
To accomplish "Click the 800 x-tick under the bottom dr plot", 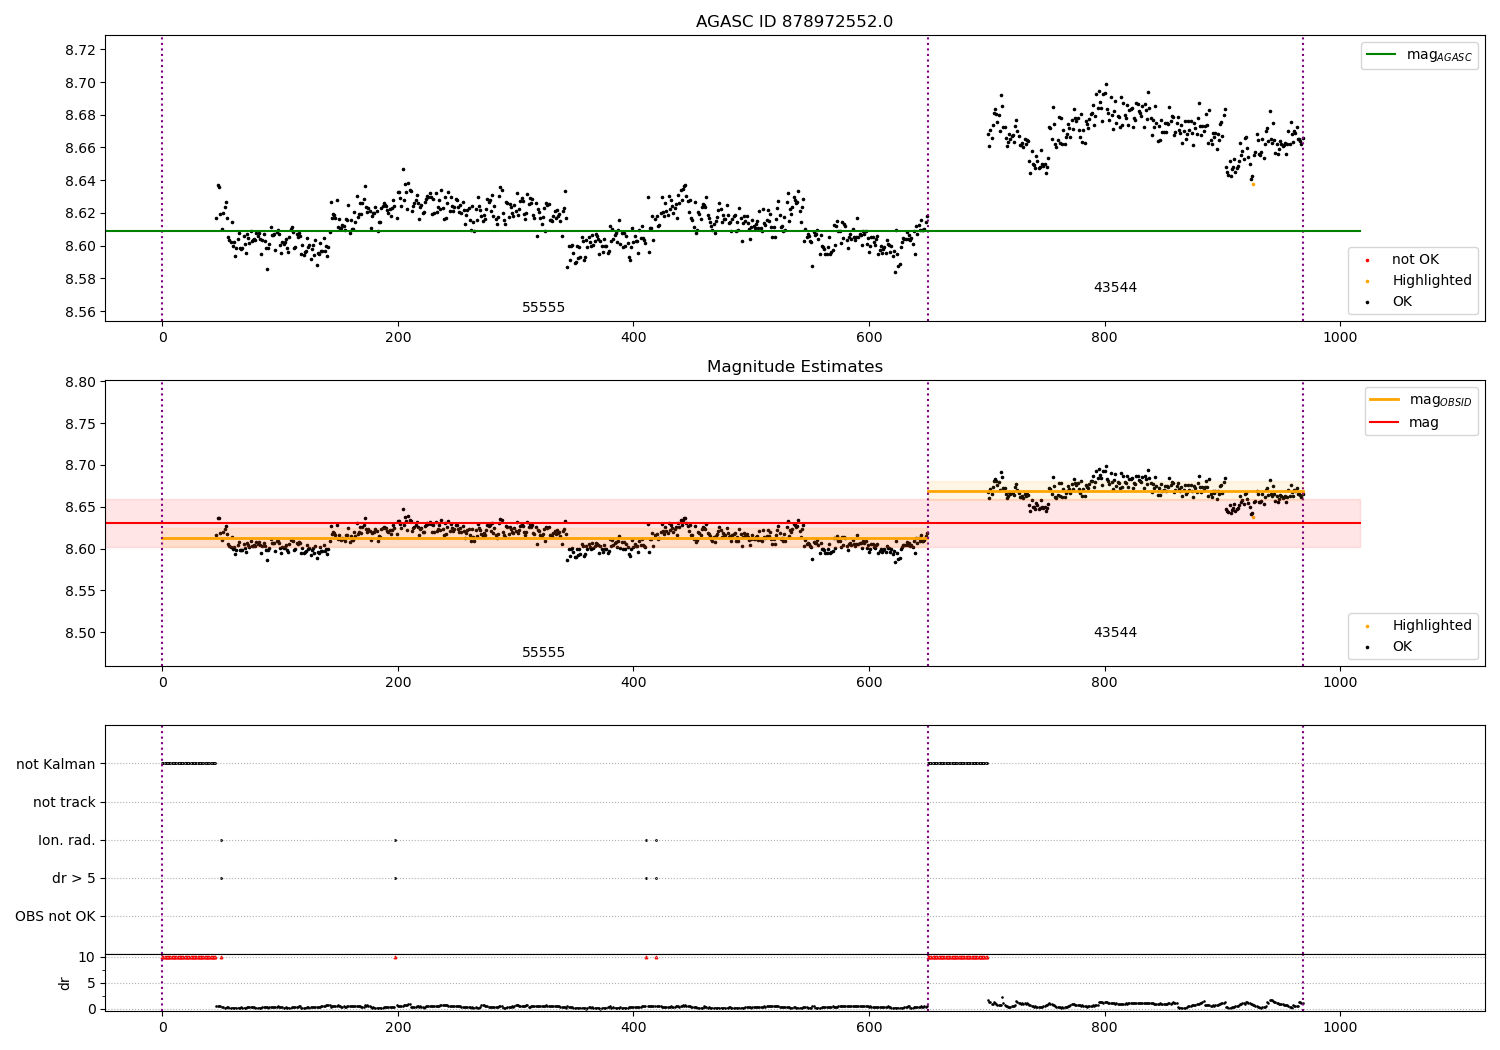I will (x=1104, y=1028).
